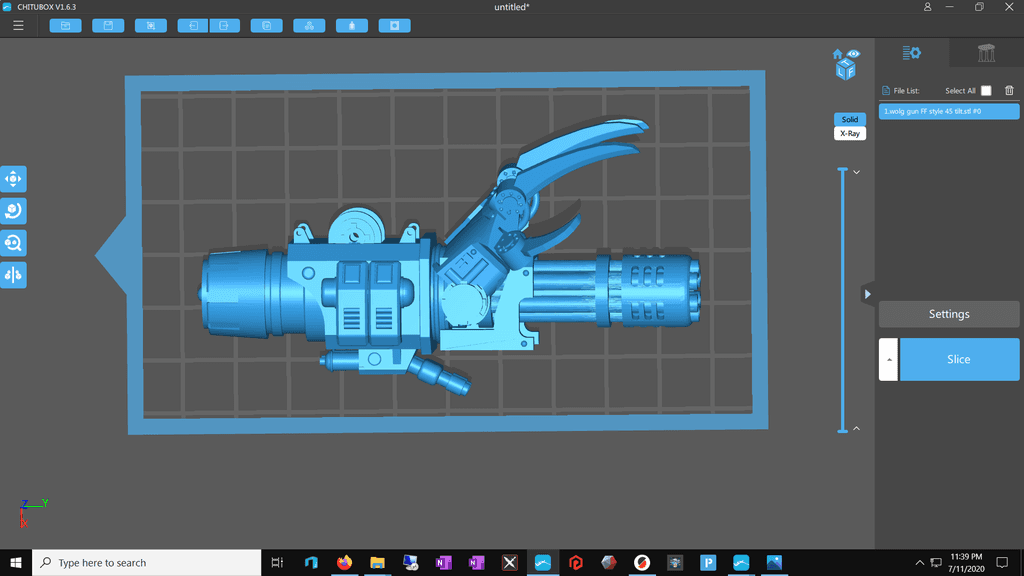Adjust the vertical preview slider
Viewport: 1024px width, 576px height.
840,300
